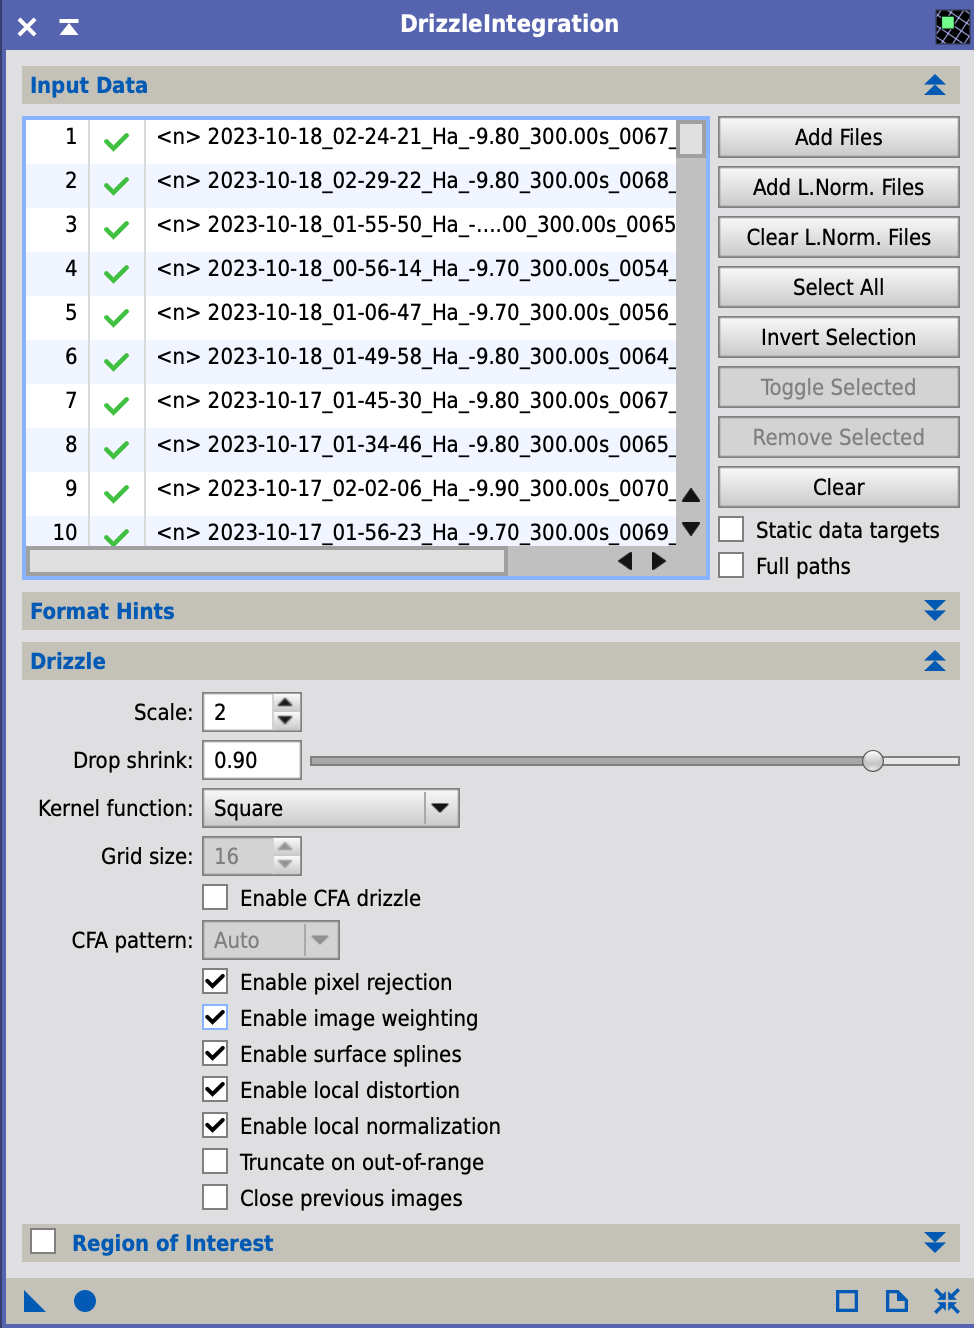Uncheck Enable local normalization
Screen dimensions: 974x1328
click(215, 1125)
